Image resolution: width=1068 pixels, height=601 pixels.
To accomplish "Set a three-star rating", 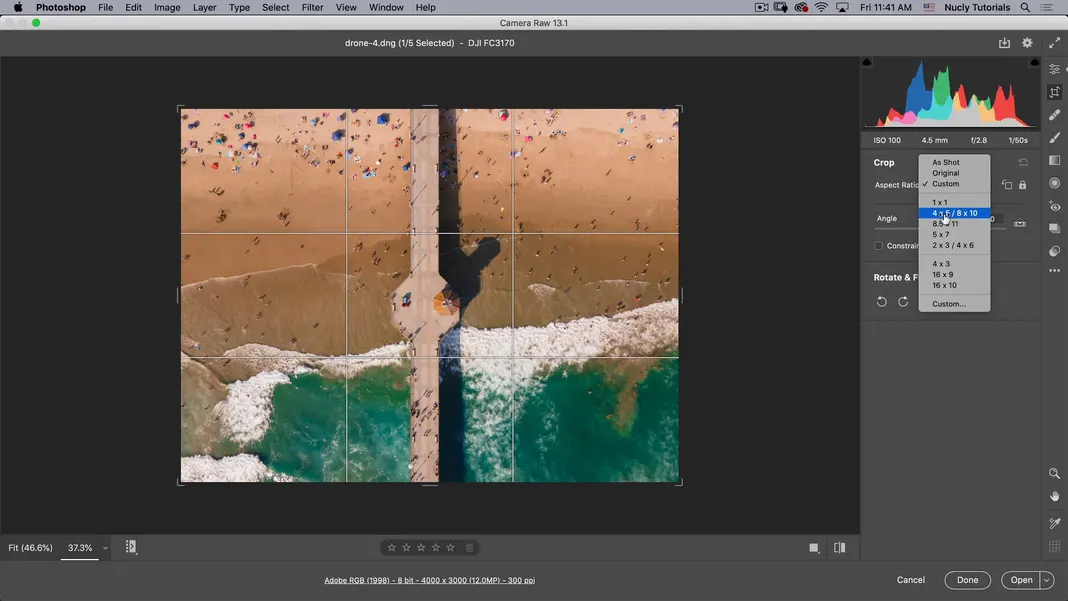I will pyautogui.click(x=421, y=548).
